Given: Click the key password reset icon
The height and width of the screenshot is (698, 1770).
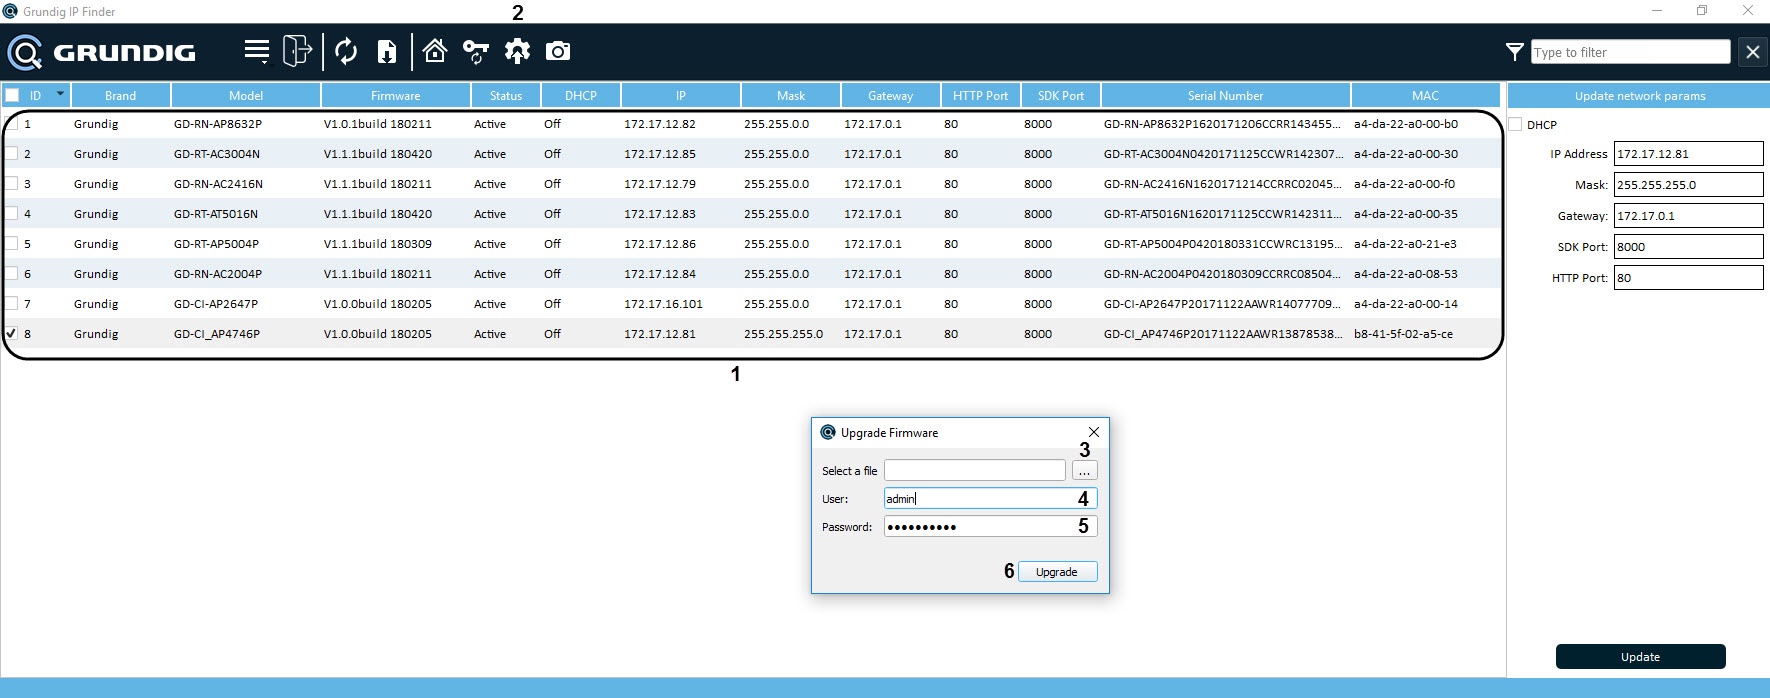Looking at the screenshot, I should point(476,51).
